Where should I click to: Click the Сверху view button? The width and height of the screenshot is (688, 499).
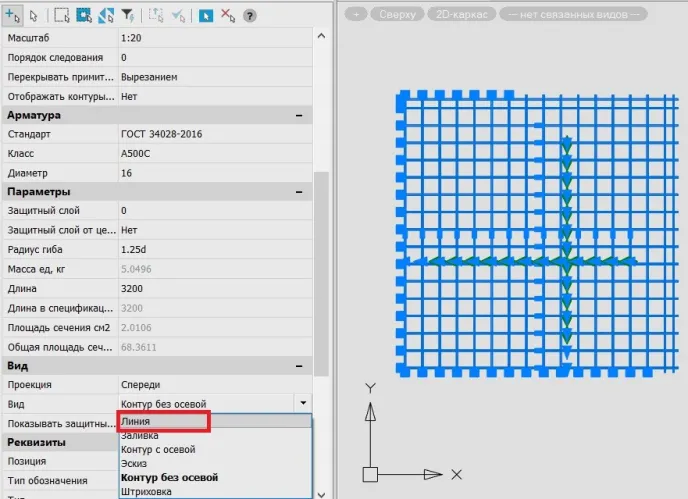coord(397,15)
